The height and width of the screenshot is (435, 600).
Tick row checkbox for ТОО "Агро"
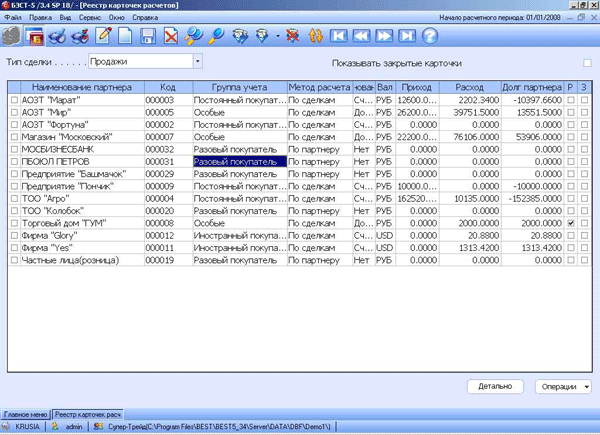[x=14, y=199]
